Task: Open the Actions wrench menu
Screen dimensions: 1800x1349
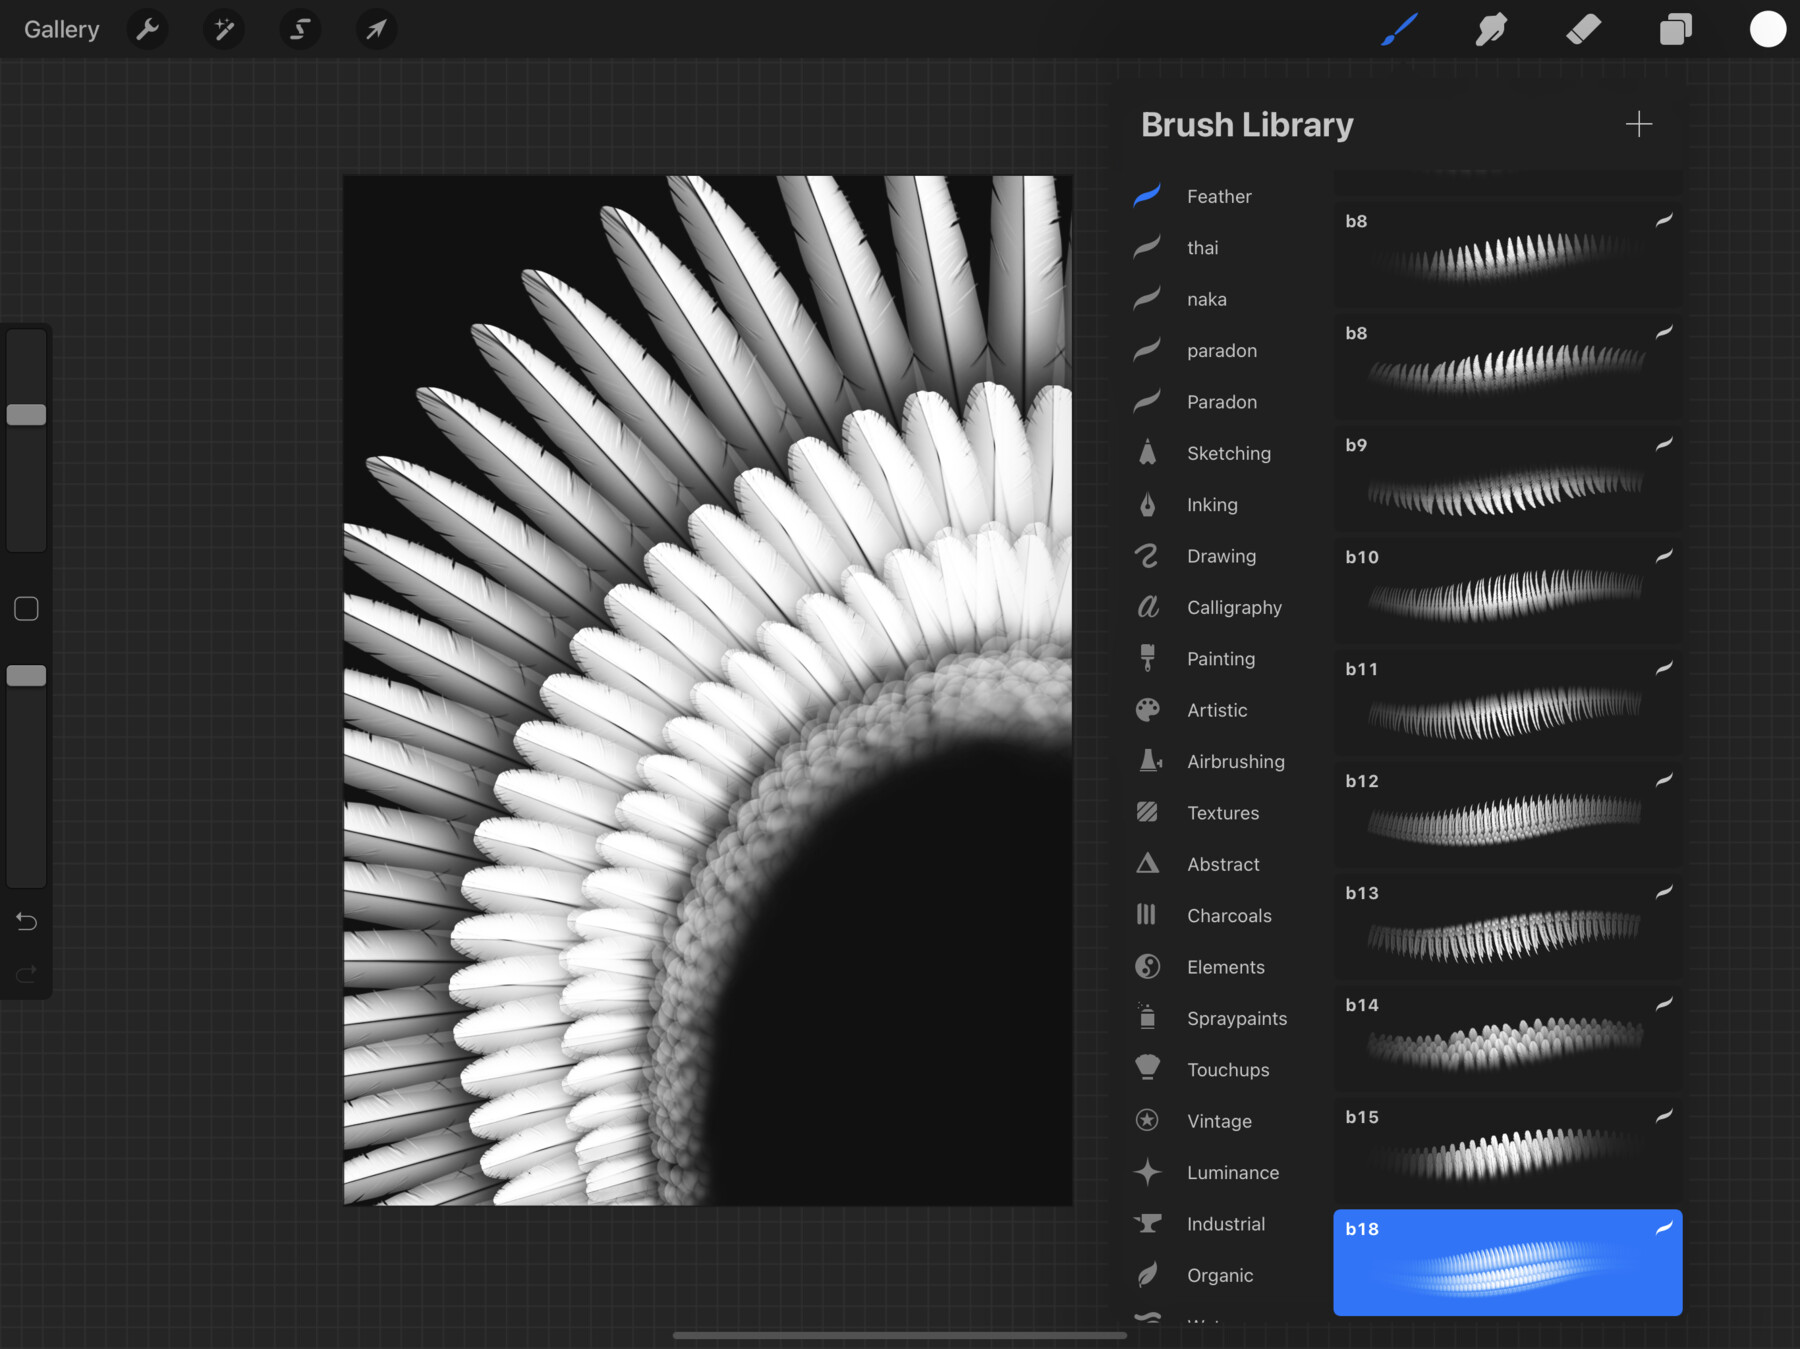Action: click(x=148, y=30)
